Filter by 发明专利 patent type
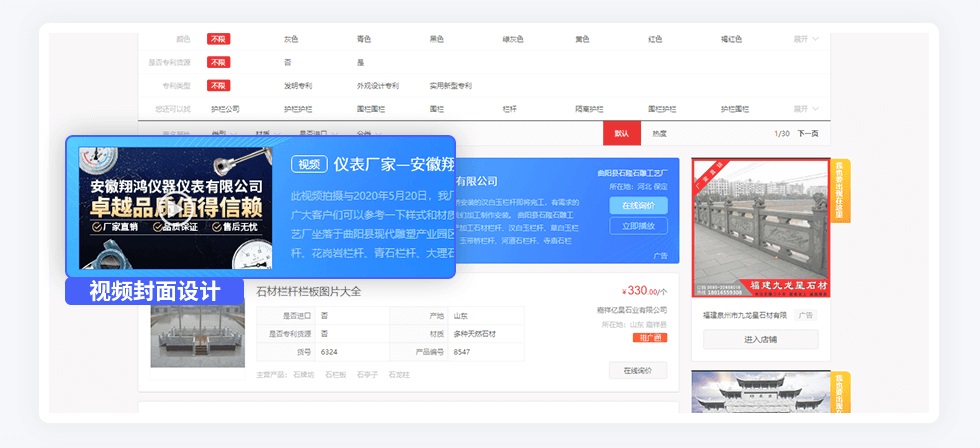The height and width of the screenshot is (448, 980). 298,86
